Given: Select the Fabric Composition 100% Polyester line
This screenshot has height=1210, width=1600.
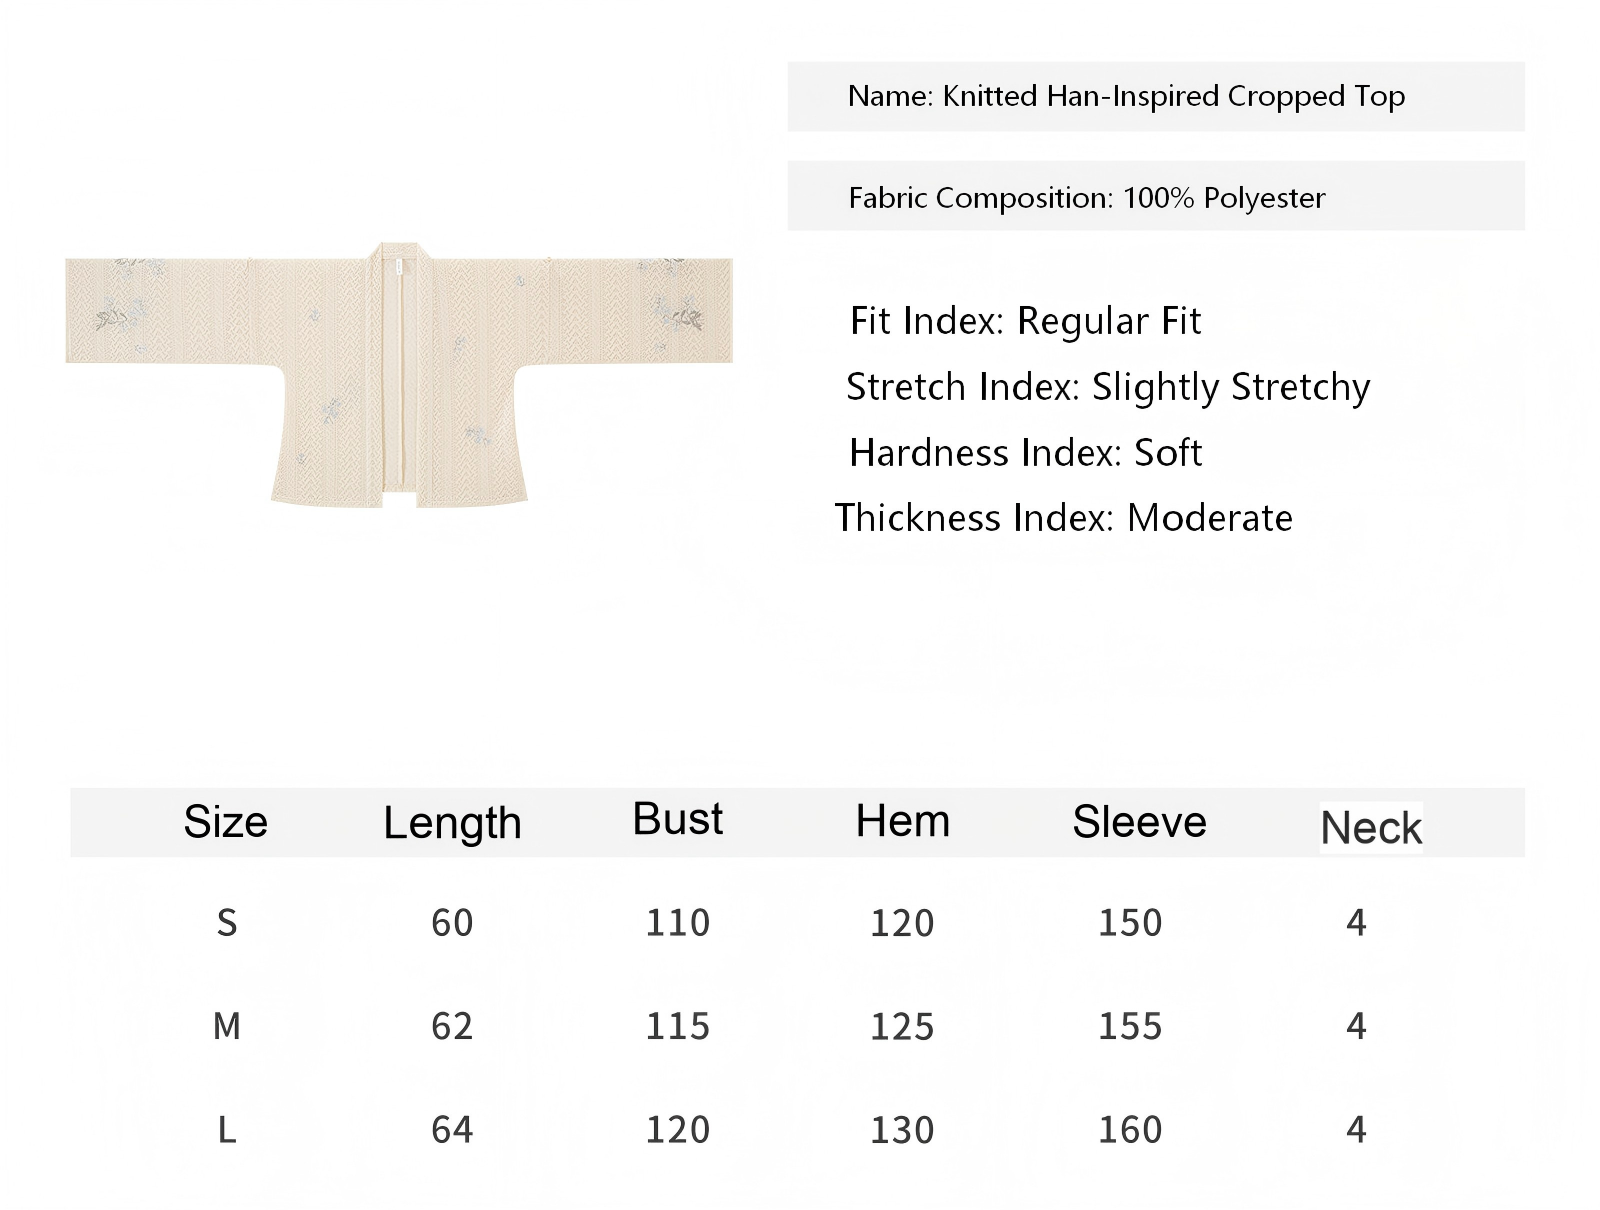Looking at the screenshot, I should click(x=1087, y=198).
